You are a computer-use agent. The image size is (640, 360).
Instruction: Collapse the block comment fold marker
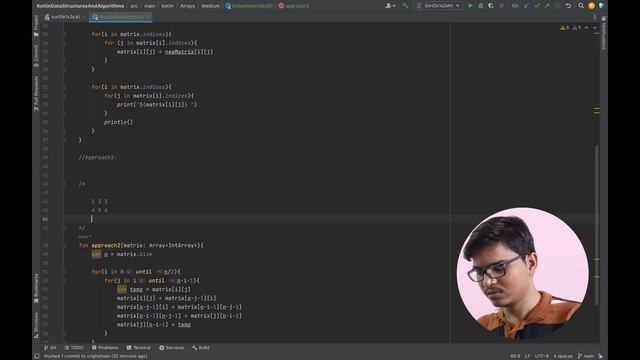(x=63, y=184)
